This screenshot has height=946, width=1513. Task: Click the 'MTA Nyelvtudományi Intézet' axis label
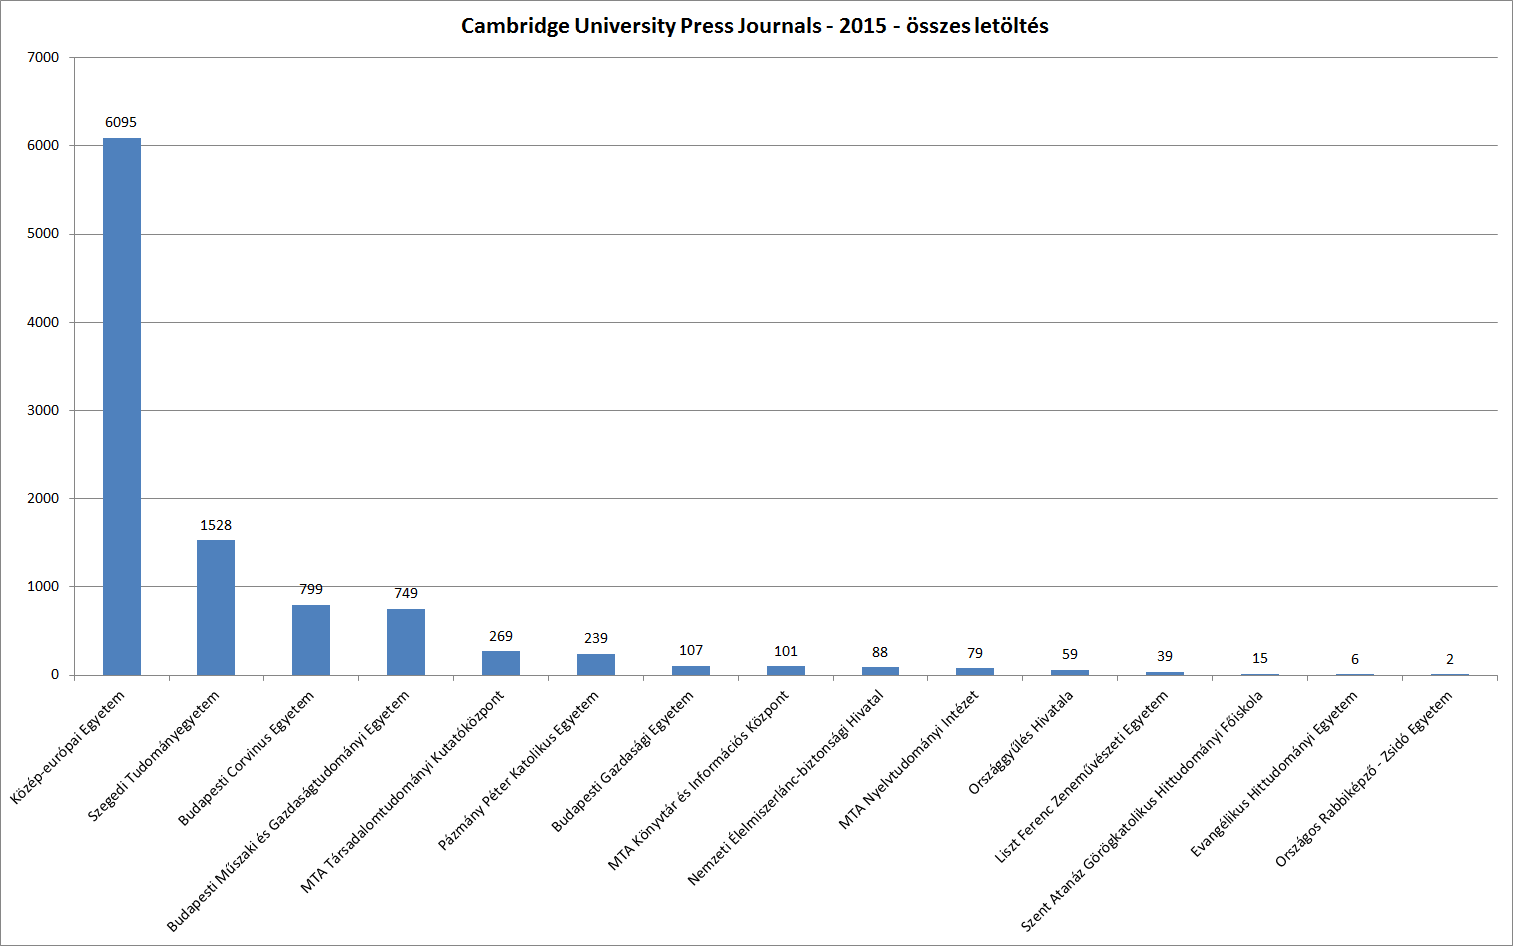coord(908,760)
